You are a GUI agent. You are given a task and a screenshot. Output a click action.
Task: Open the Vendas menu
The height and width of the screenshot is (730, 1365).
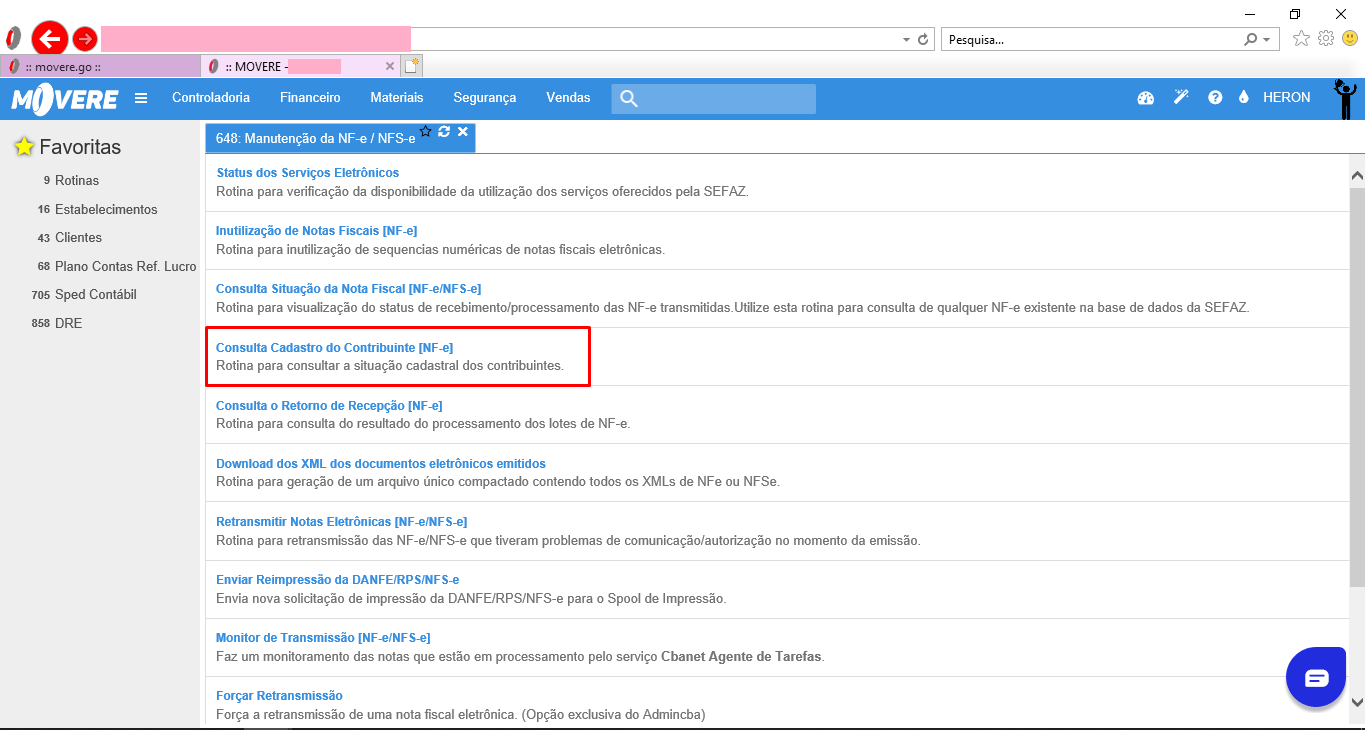tap(568, 98)
